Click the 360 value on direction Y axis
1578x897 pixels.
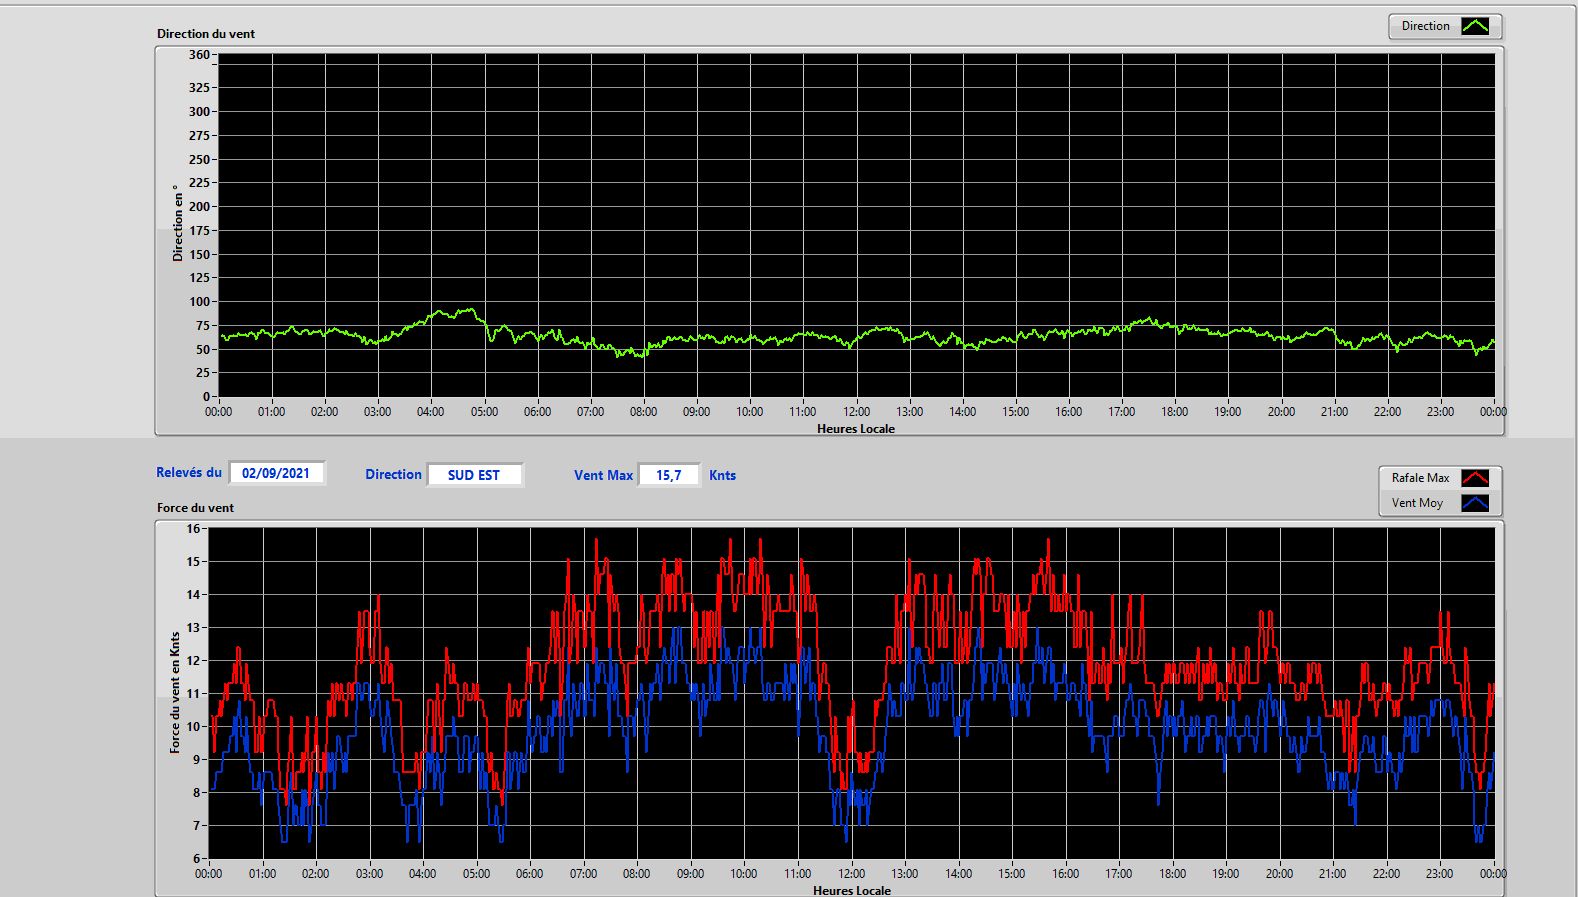[199, 55]
